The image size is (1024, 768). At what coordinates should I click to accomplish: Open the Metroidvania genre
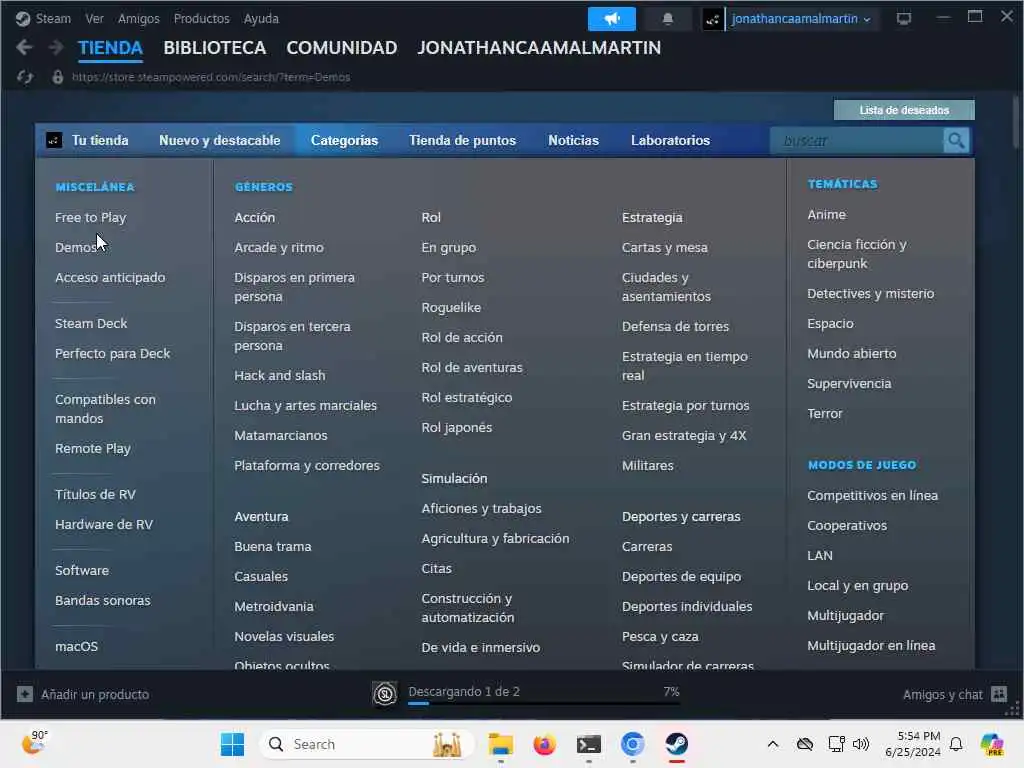coord(274,607)
